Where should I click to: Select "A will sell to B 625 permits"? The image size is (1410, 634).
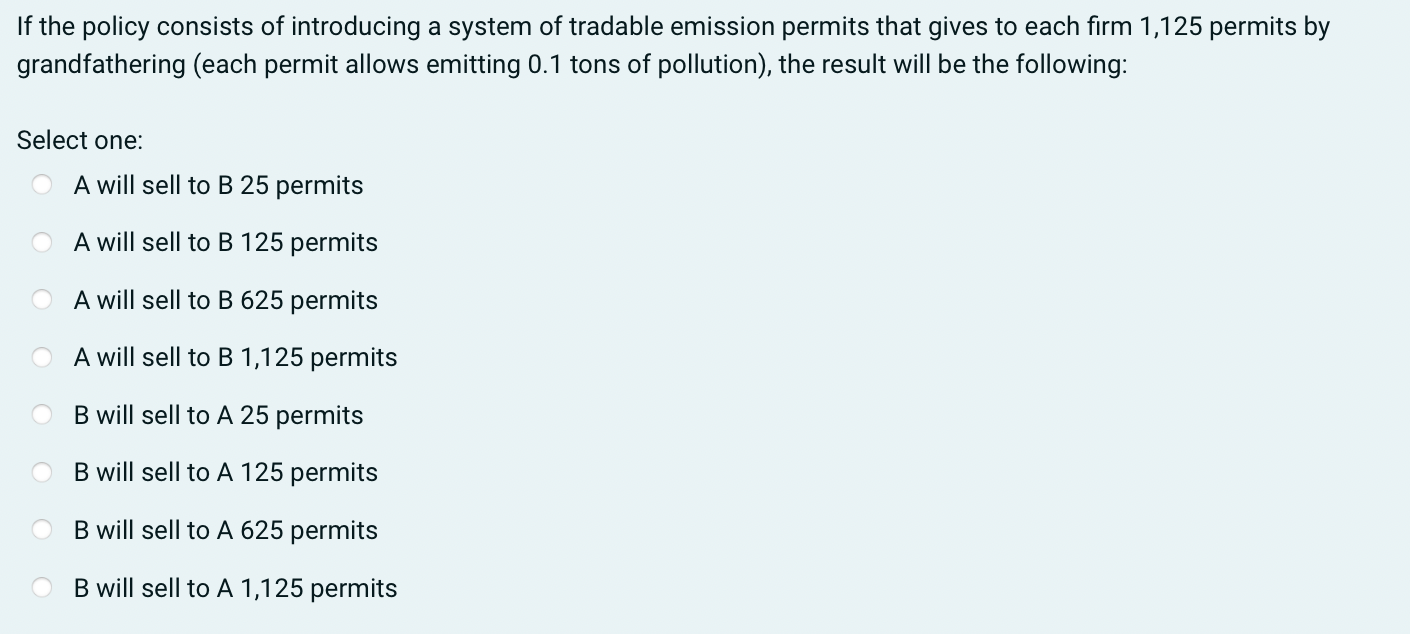point(42,299)
